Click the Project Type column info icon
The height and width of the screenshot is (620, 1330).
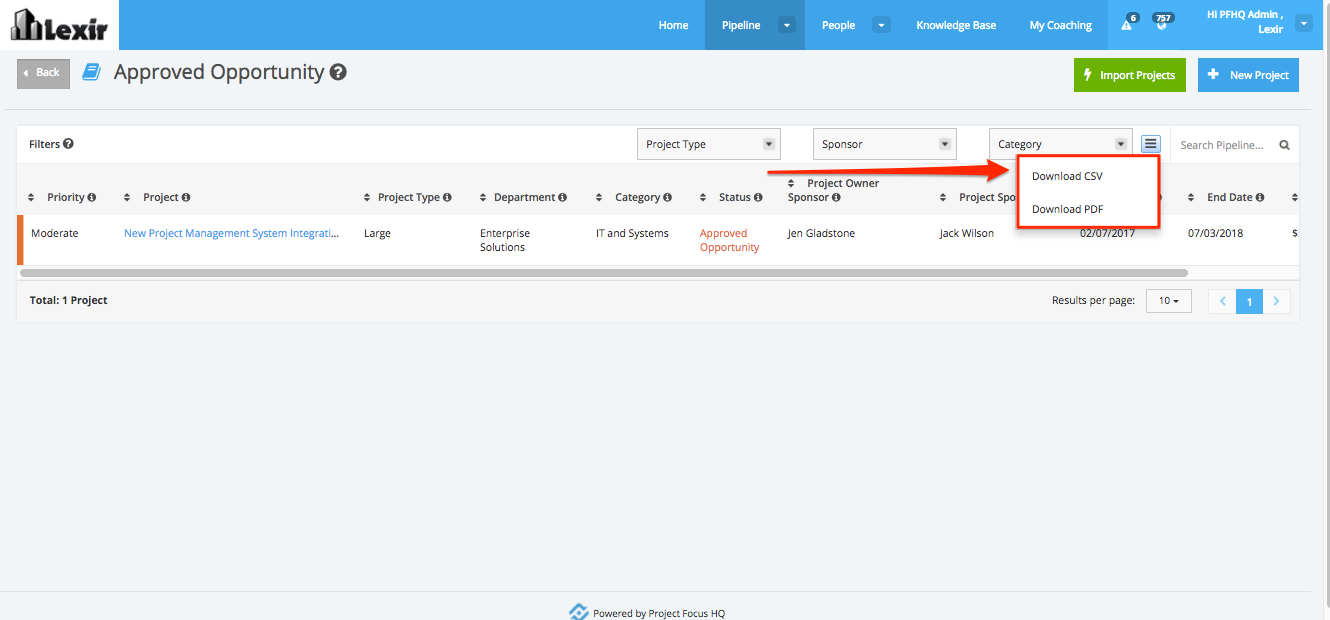[x=447, y=197]
